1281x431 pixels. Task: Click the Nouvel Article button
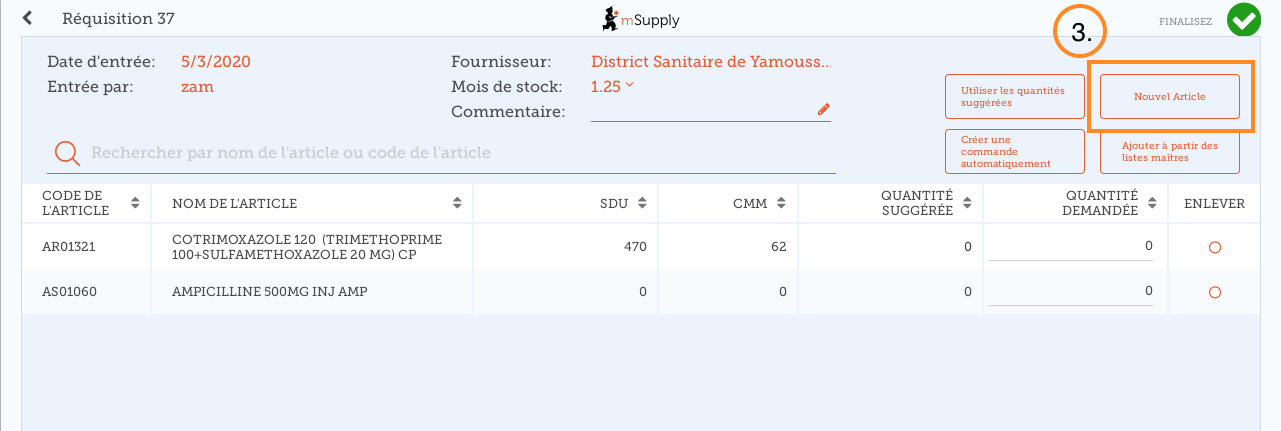[x=1169, y=97]
